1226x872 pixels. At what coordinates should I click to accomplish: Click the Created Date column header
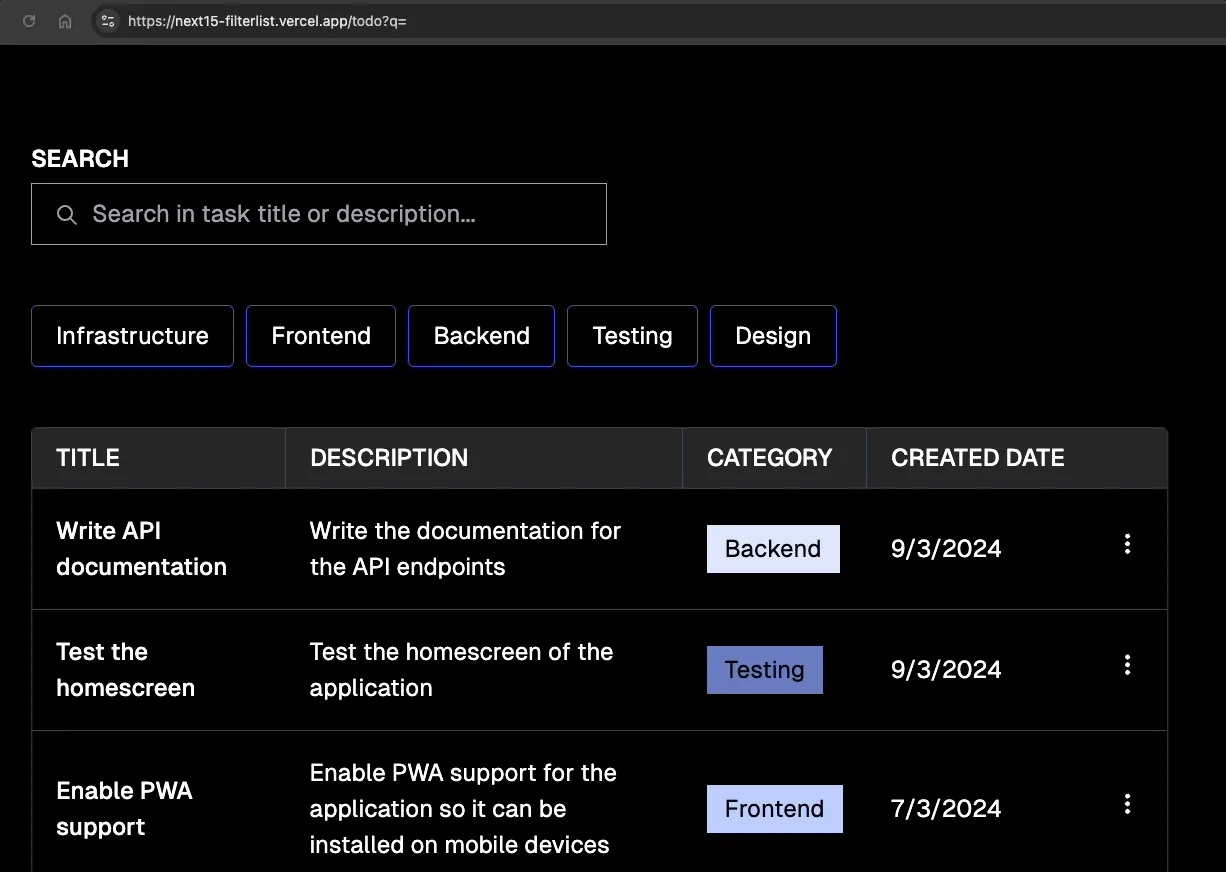pyautogui.click(x=977, y=458)
